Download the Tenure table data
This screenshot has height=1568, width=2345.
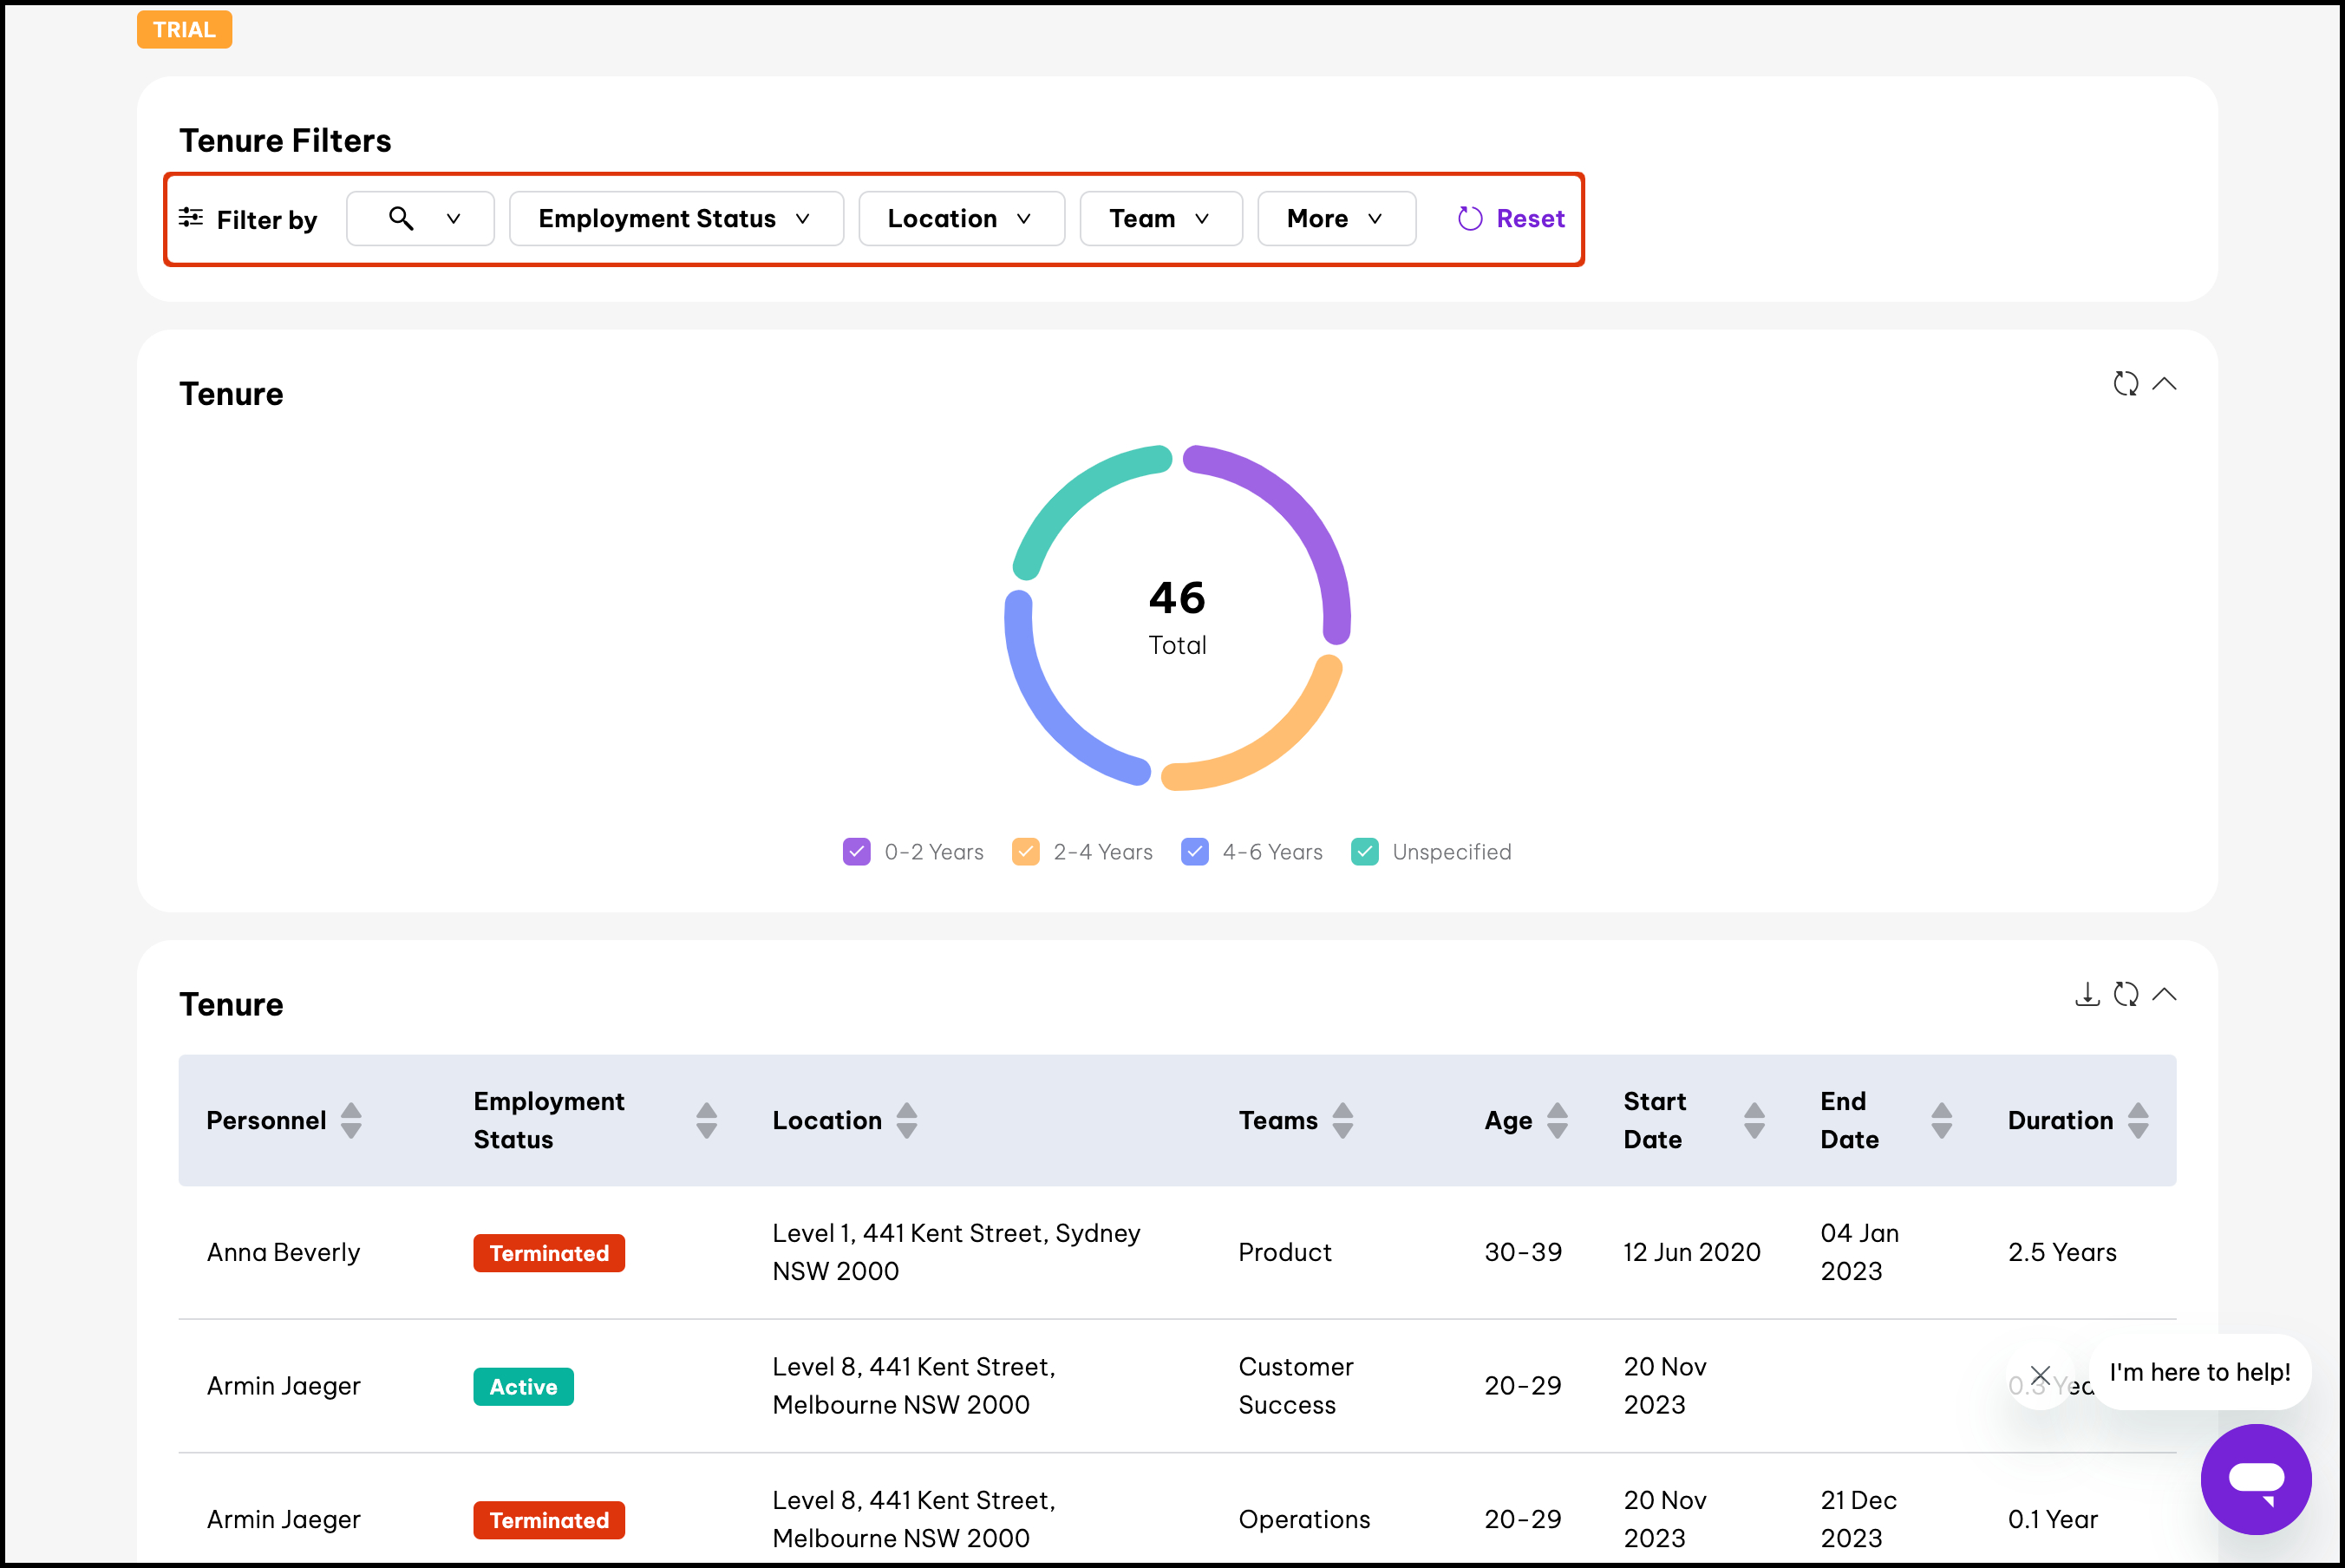pyautogui.click(x=2087, y=994)
